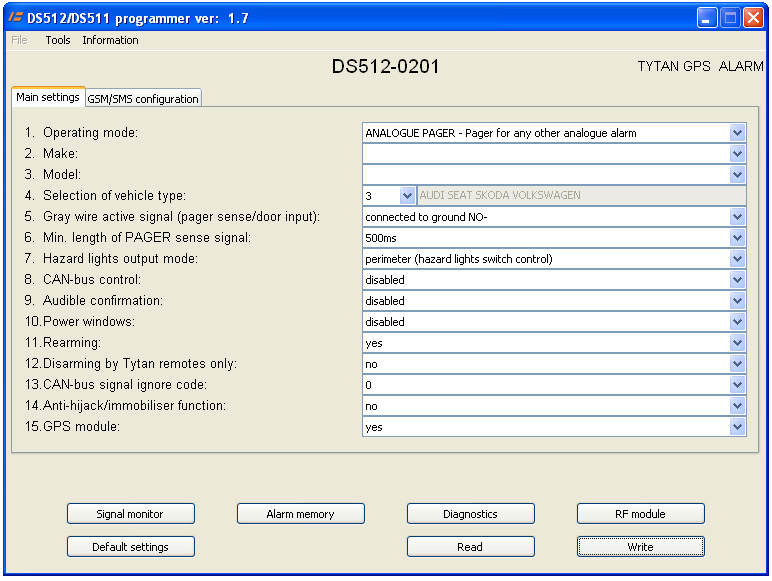Viewport: 772px width, 581px height.
Task: Expand CAN-bus signal ignore code dropdown arrow
Action: coord(737,385)
